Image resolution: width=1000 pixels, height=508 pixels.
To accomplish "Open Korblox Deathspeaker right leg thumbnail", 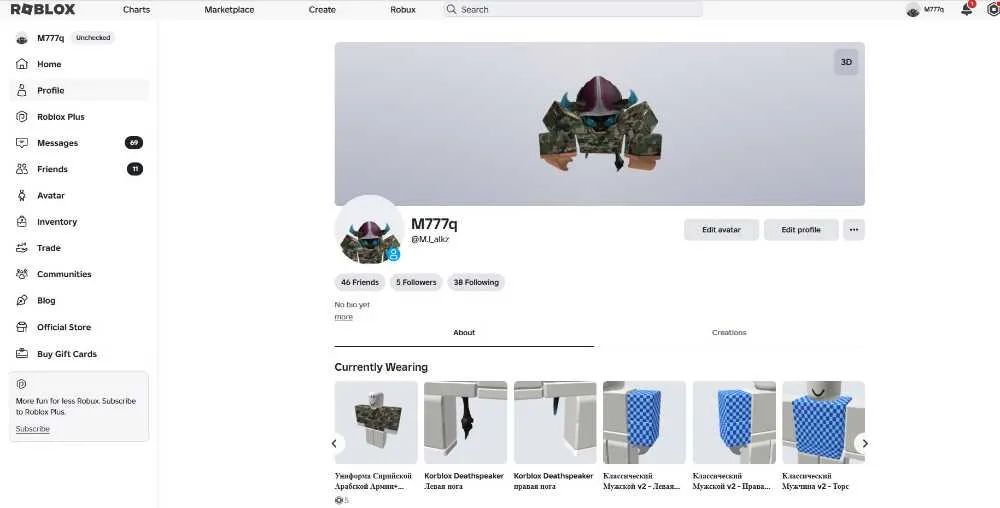I will [x=555, y=423].
